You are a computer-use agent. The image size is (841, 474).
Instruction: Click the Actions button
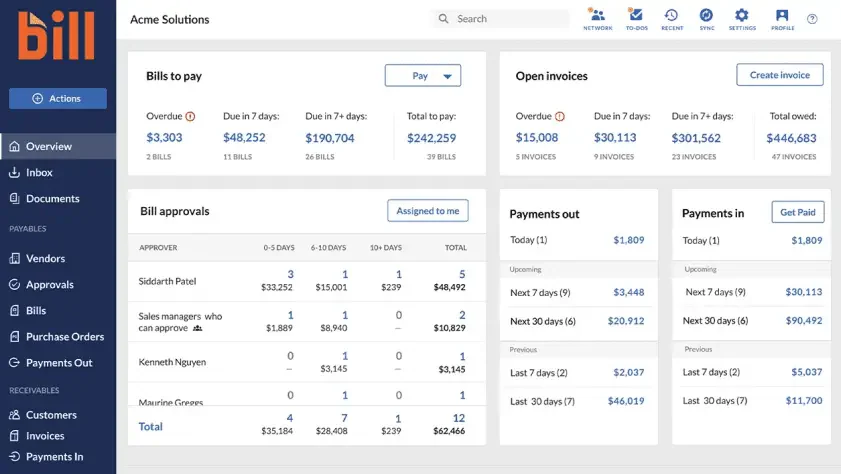tap(58, 99)
